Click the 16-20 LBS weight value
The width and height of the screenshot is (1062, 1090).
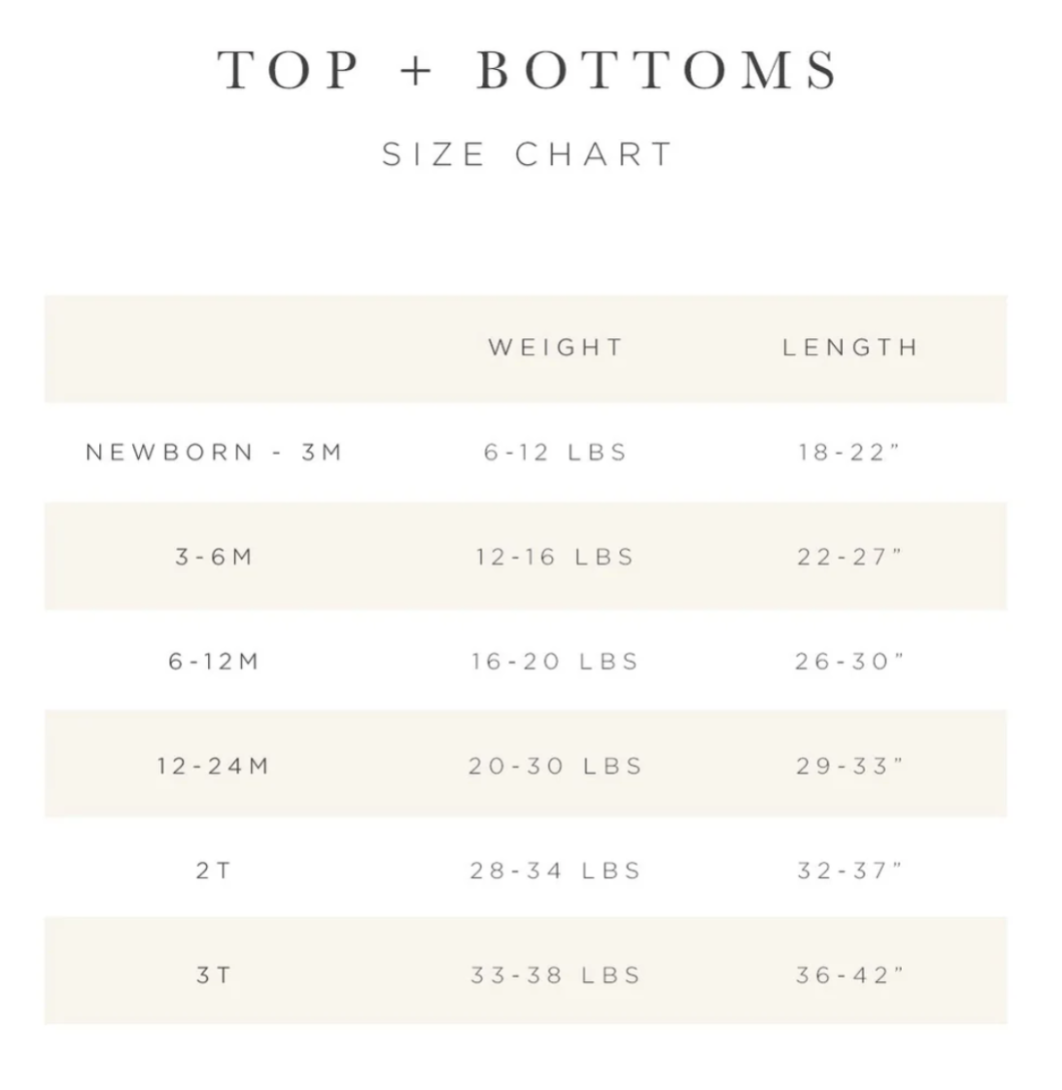click(555, 662)
